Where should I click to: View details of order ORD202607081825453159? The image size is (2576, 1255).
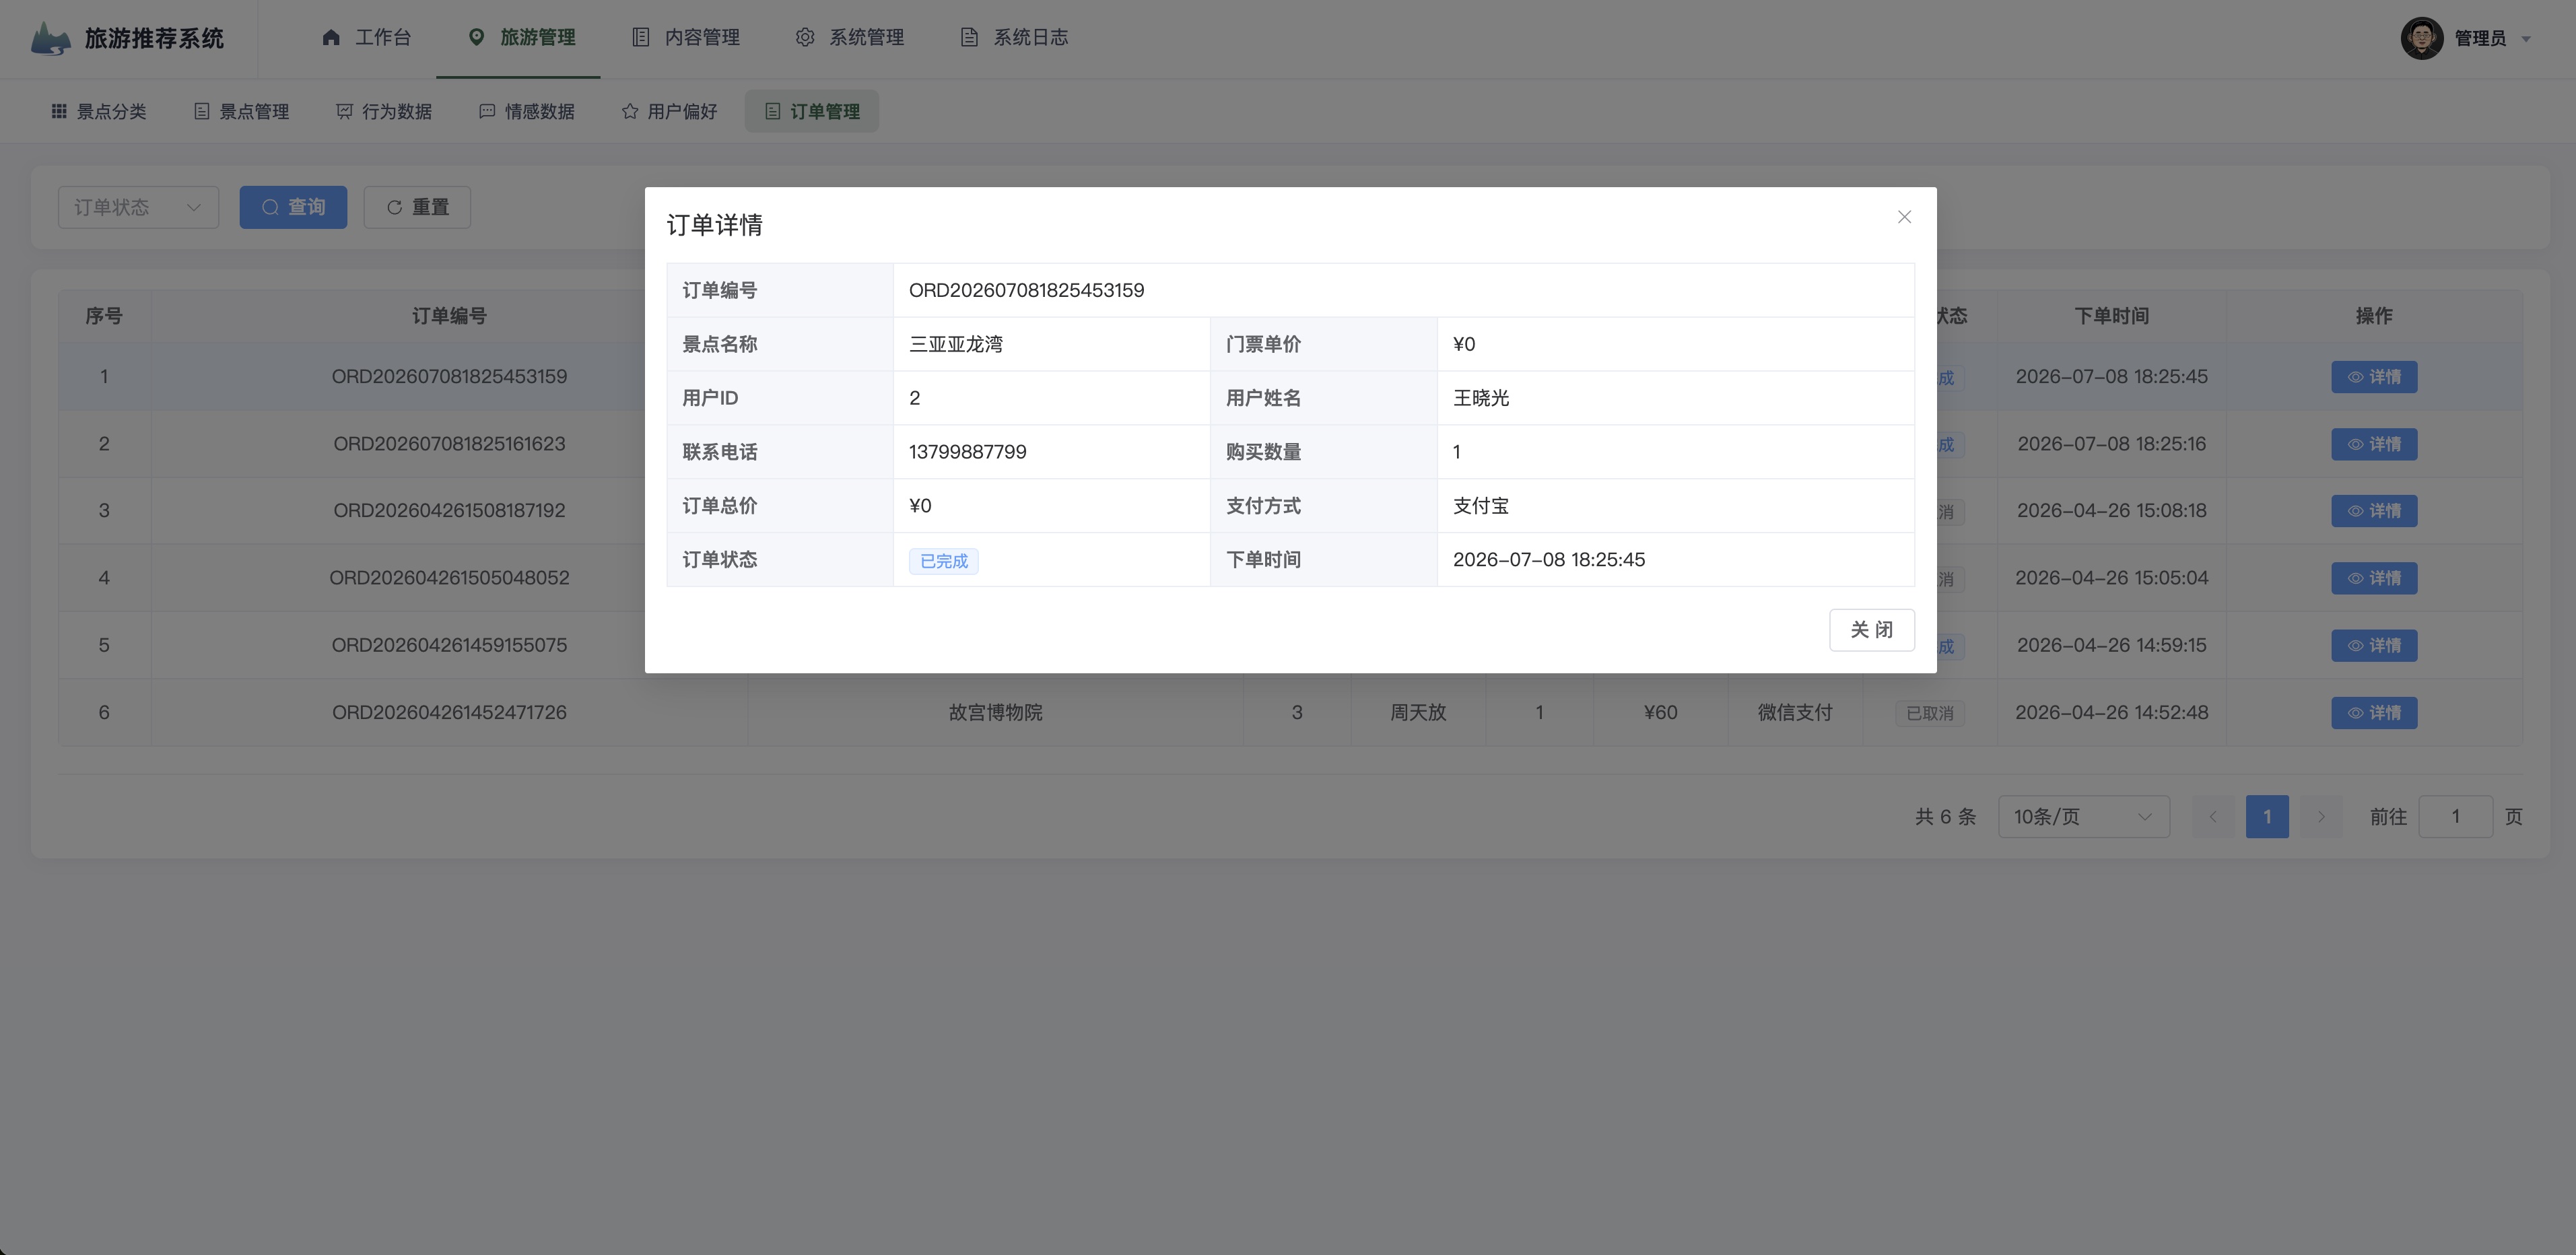click(2374, 377)
